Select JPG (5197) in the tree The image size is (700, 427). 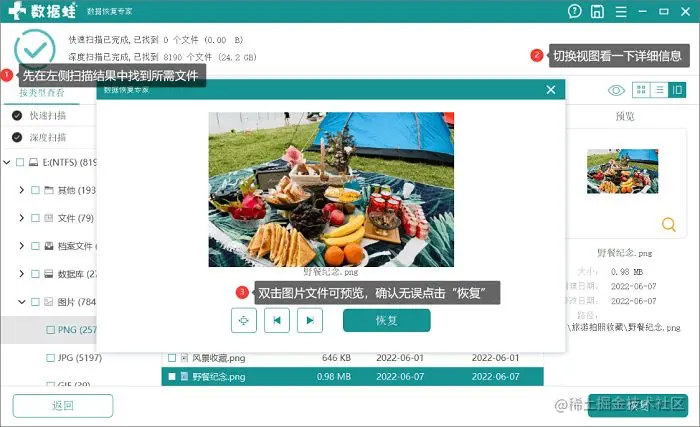[x=80, y=358]
